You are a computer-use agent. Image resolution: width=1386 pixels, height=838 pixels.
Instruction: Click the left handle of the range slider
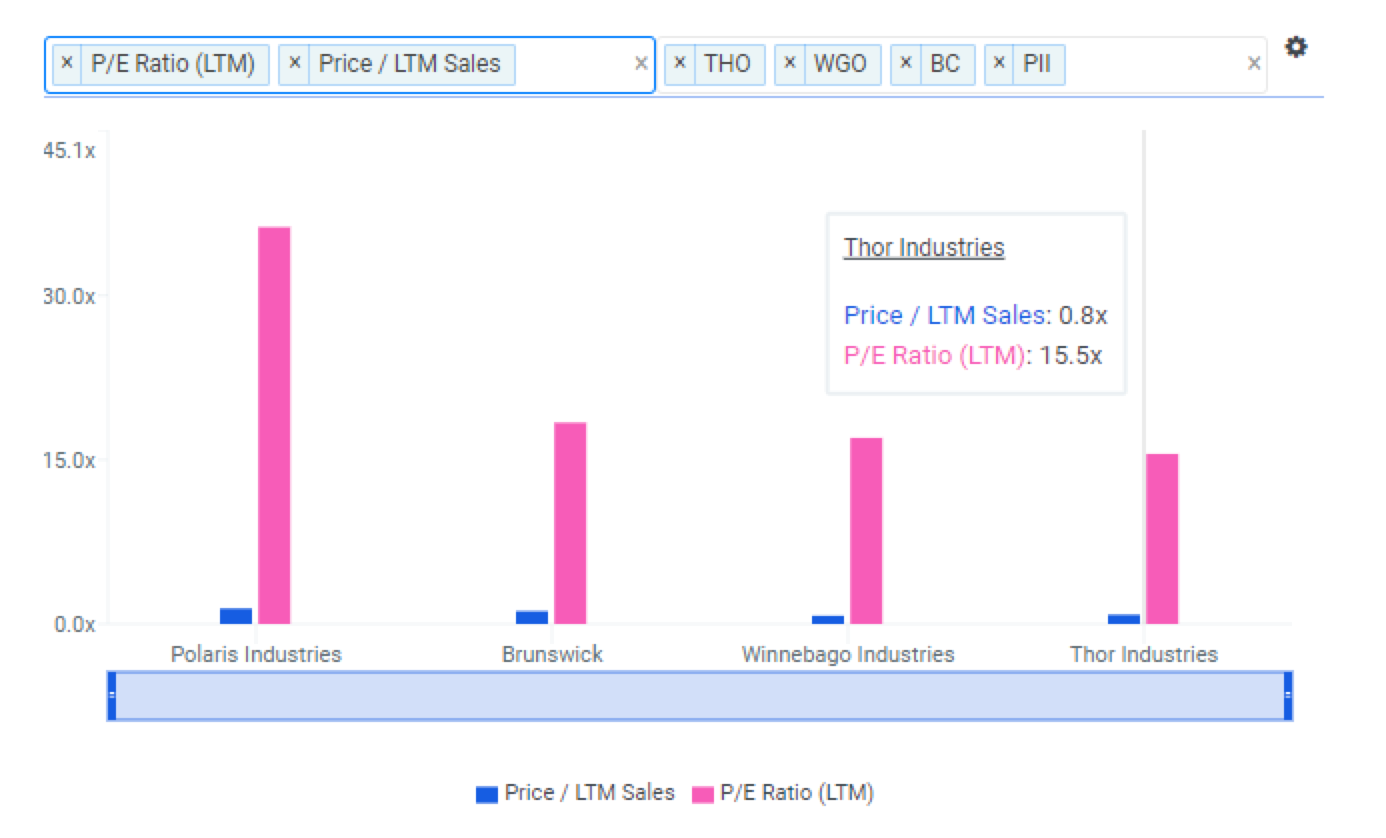(112, 695)
